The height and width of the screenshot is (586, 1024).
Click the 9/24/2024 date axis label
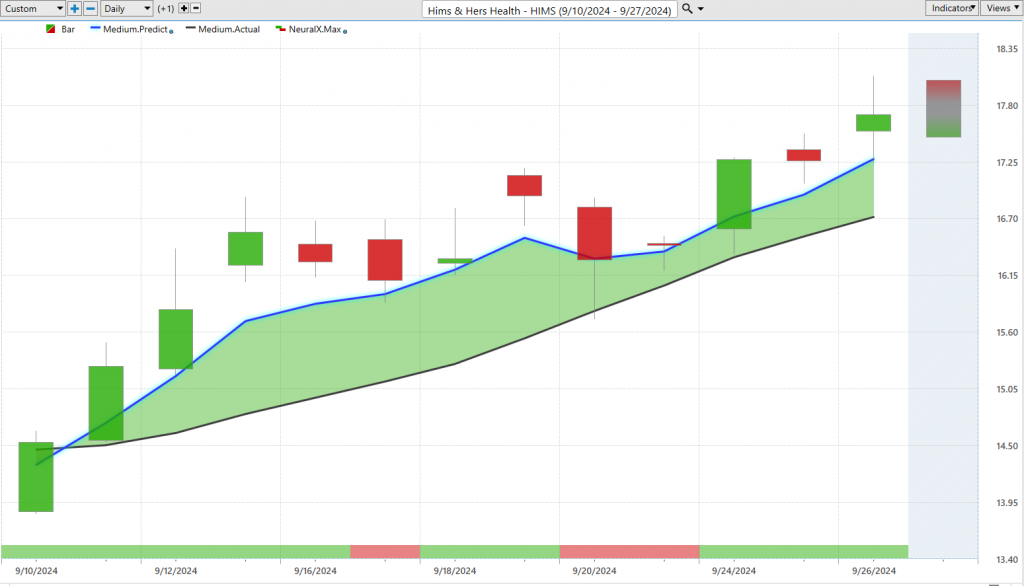pos(733,571)
